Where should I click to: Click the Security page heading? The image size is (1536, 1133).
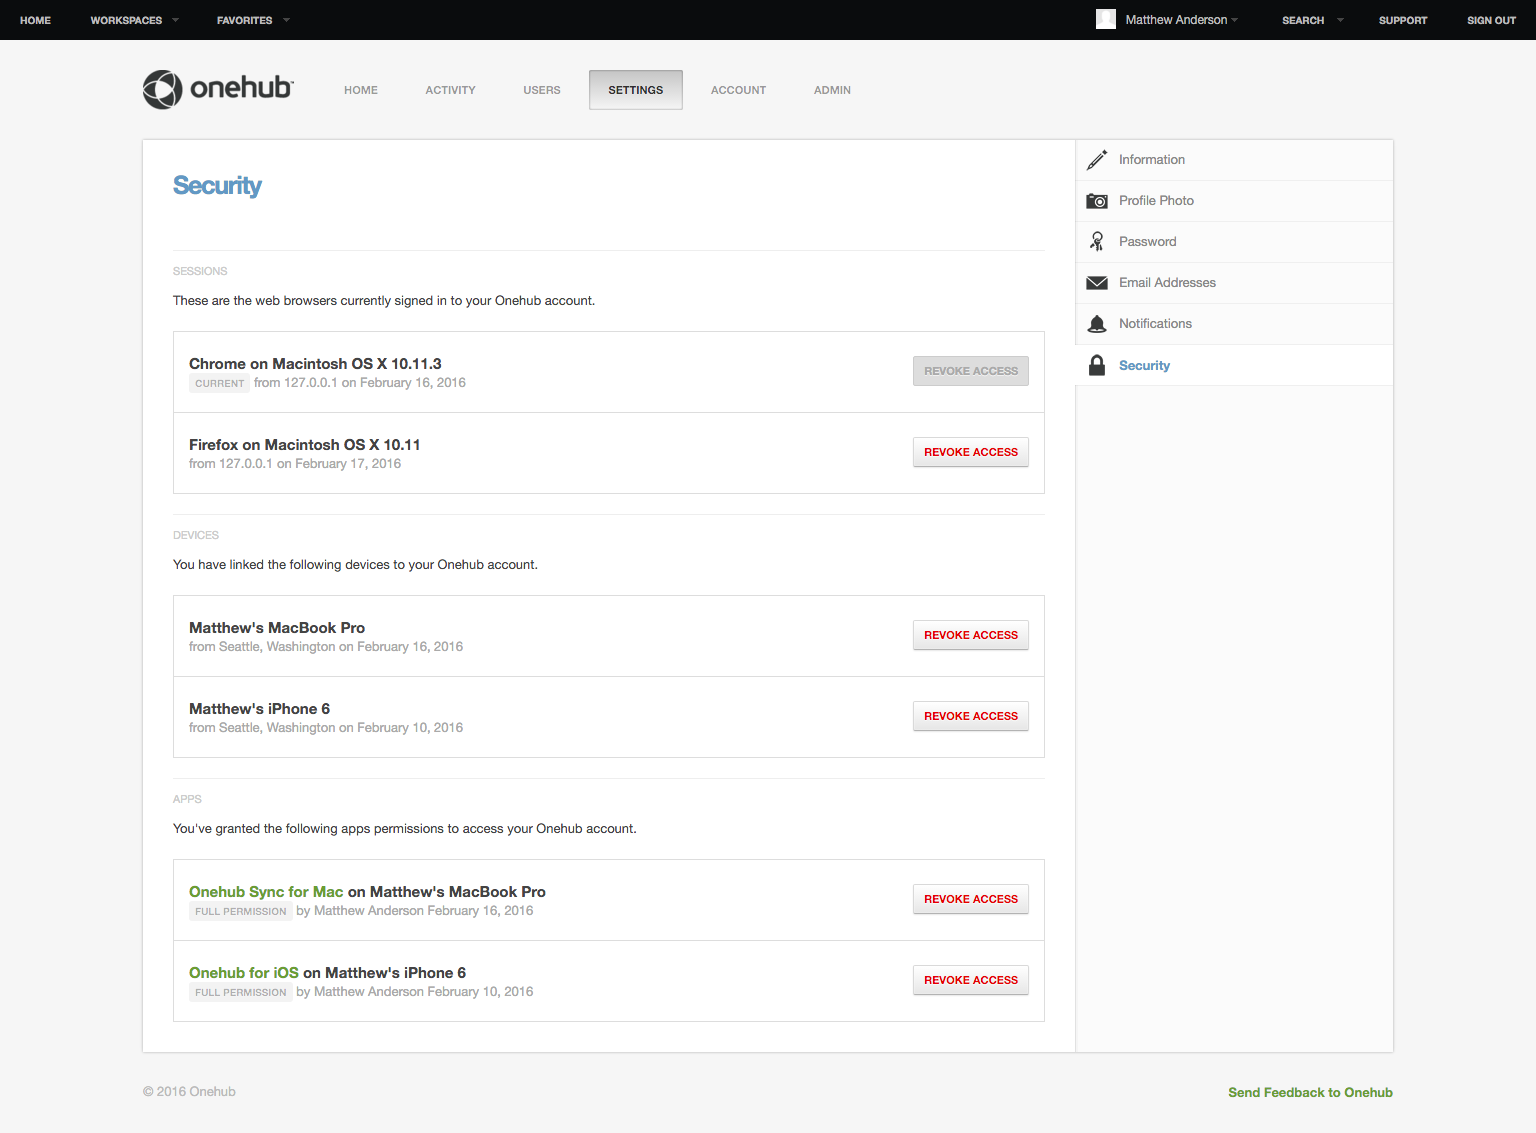(217, 186)
